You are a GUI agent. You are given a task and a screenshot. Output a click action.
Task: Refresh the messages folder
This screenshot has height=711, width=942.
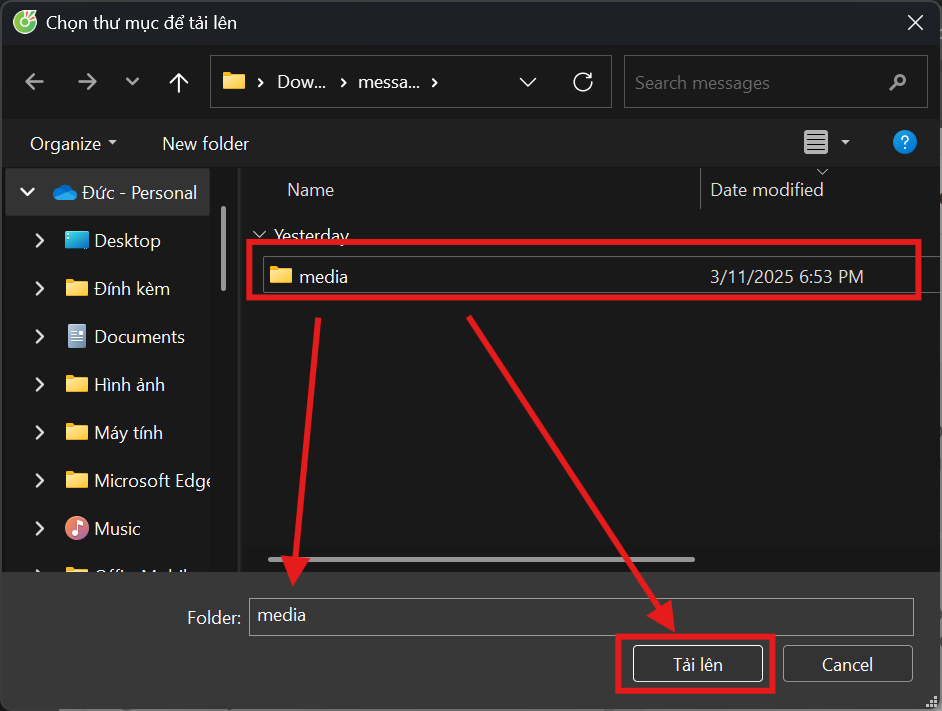point(583,82)
